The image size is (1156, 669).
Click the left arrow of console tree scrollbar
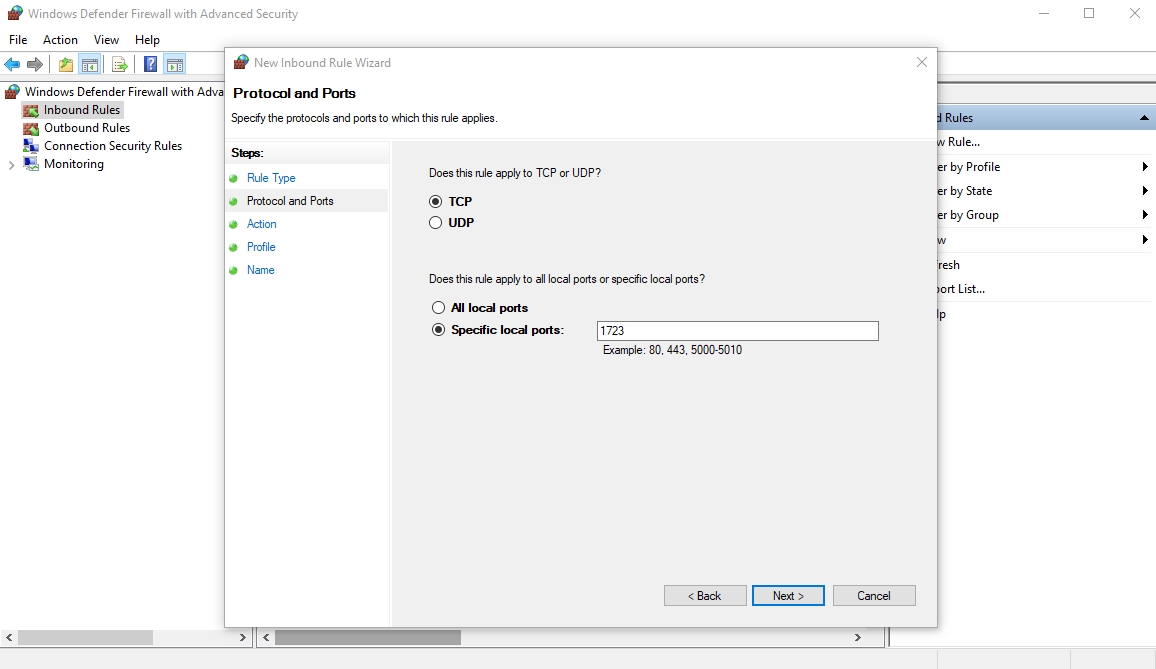(x=9, y=637)
